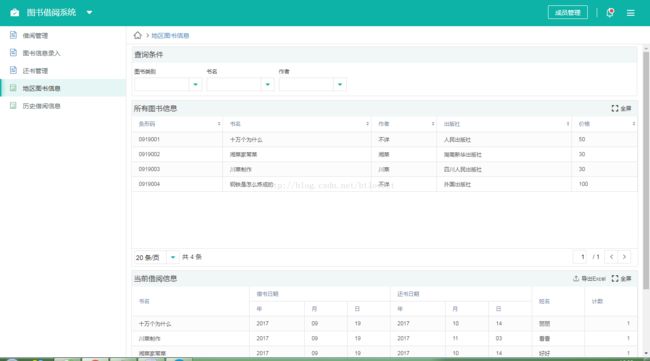Click price cell 50
Viewport: 650px width, 361px height.
tap(582, 139)
